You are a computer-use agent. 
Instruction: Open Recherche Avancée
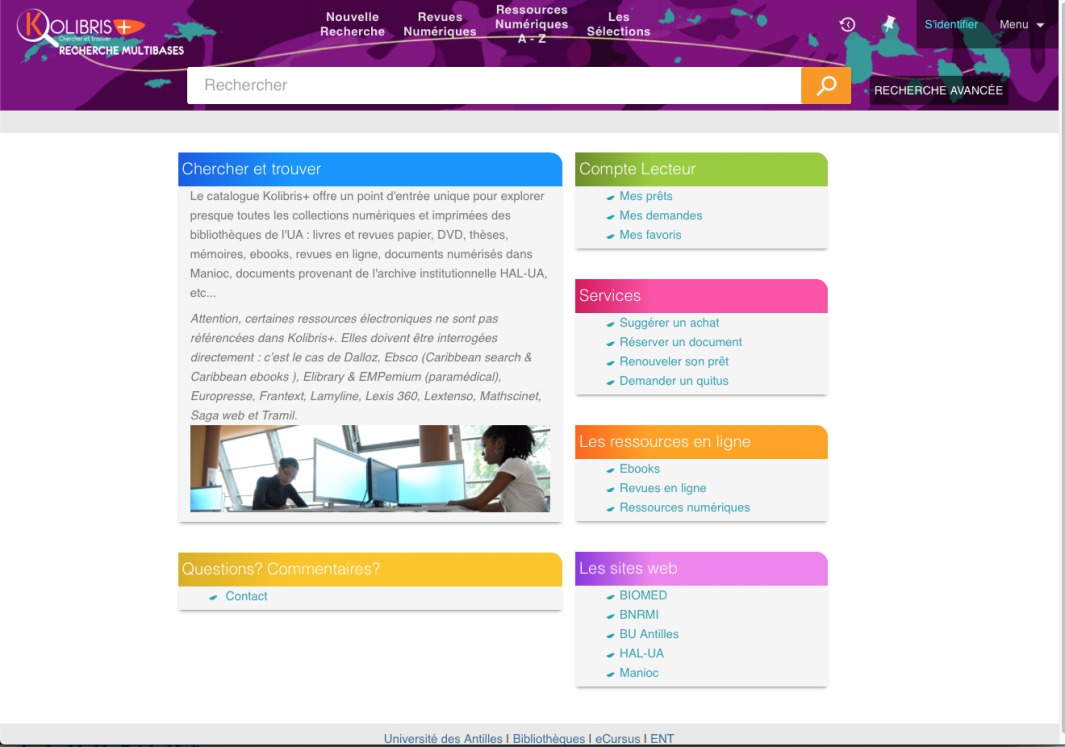[938, 90]
